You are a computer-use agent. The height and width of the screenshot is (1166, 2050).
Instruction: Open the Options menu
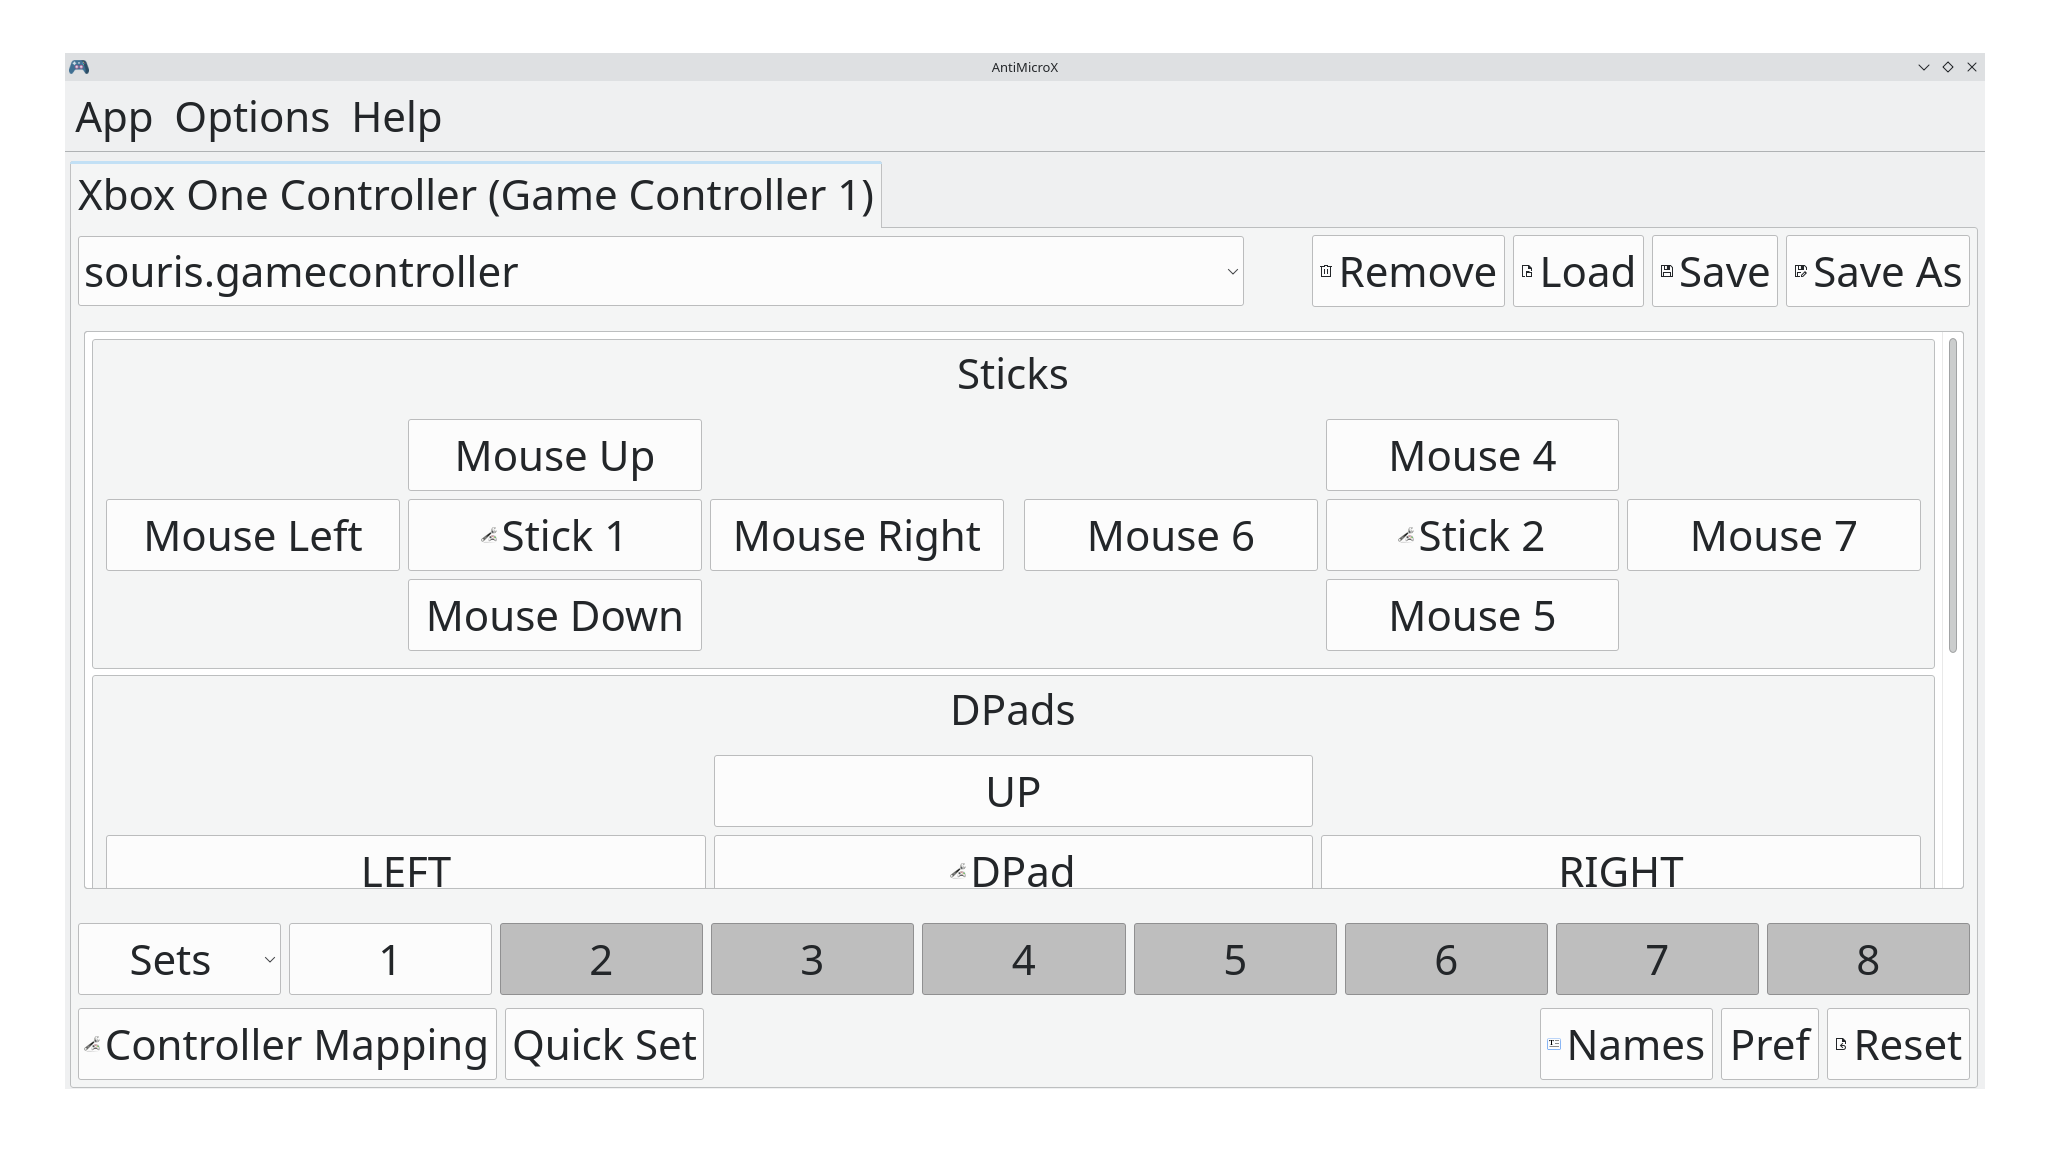pos(252,118)
